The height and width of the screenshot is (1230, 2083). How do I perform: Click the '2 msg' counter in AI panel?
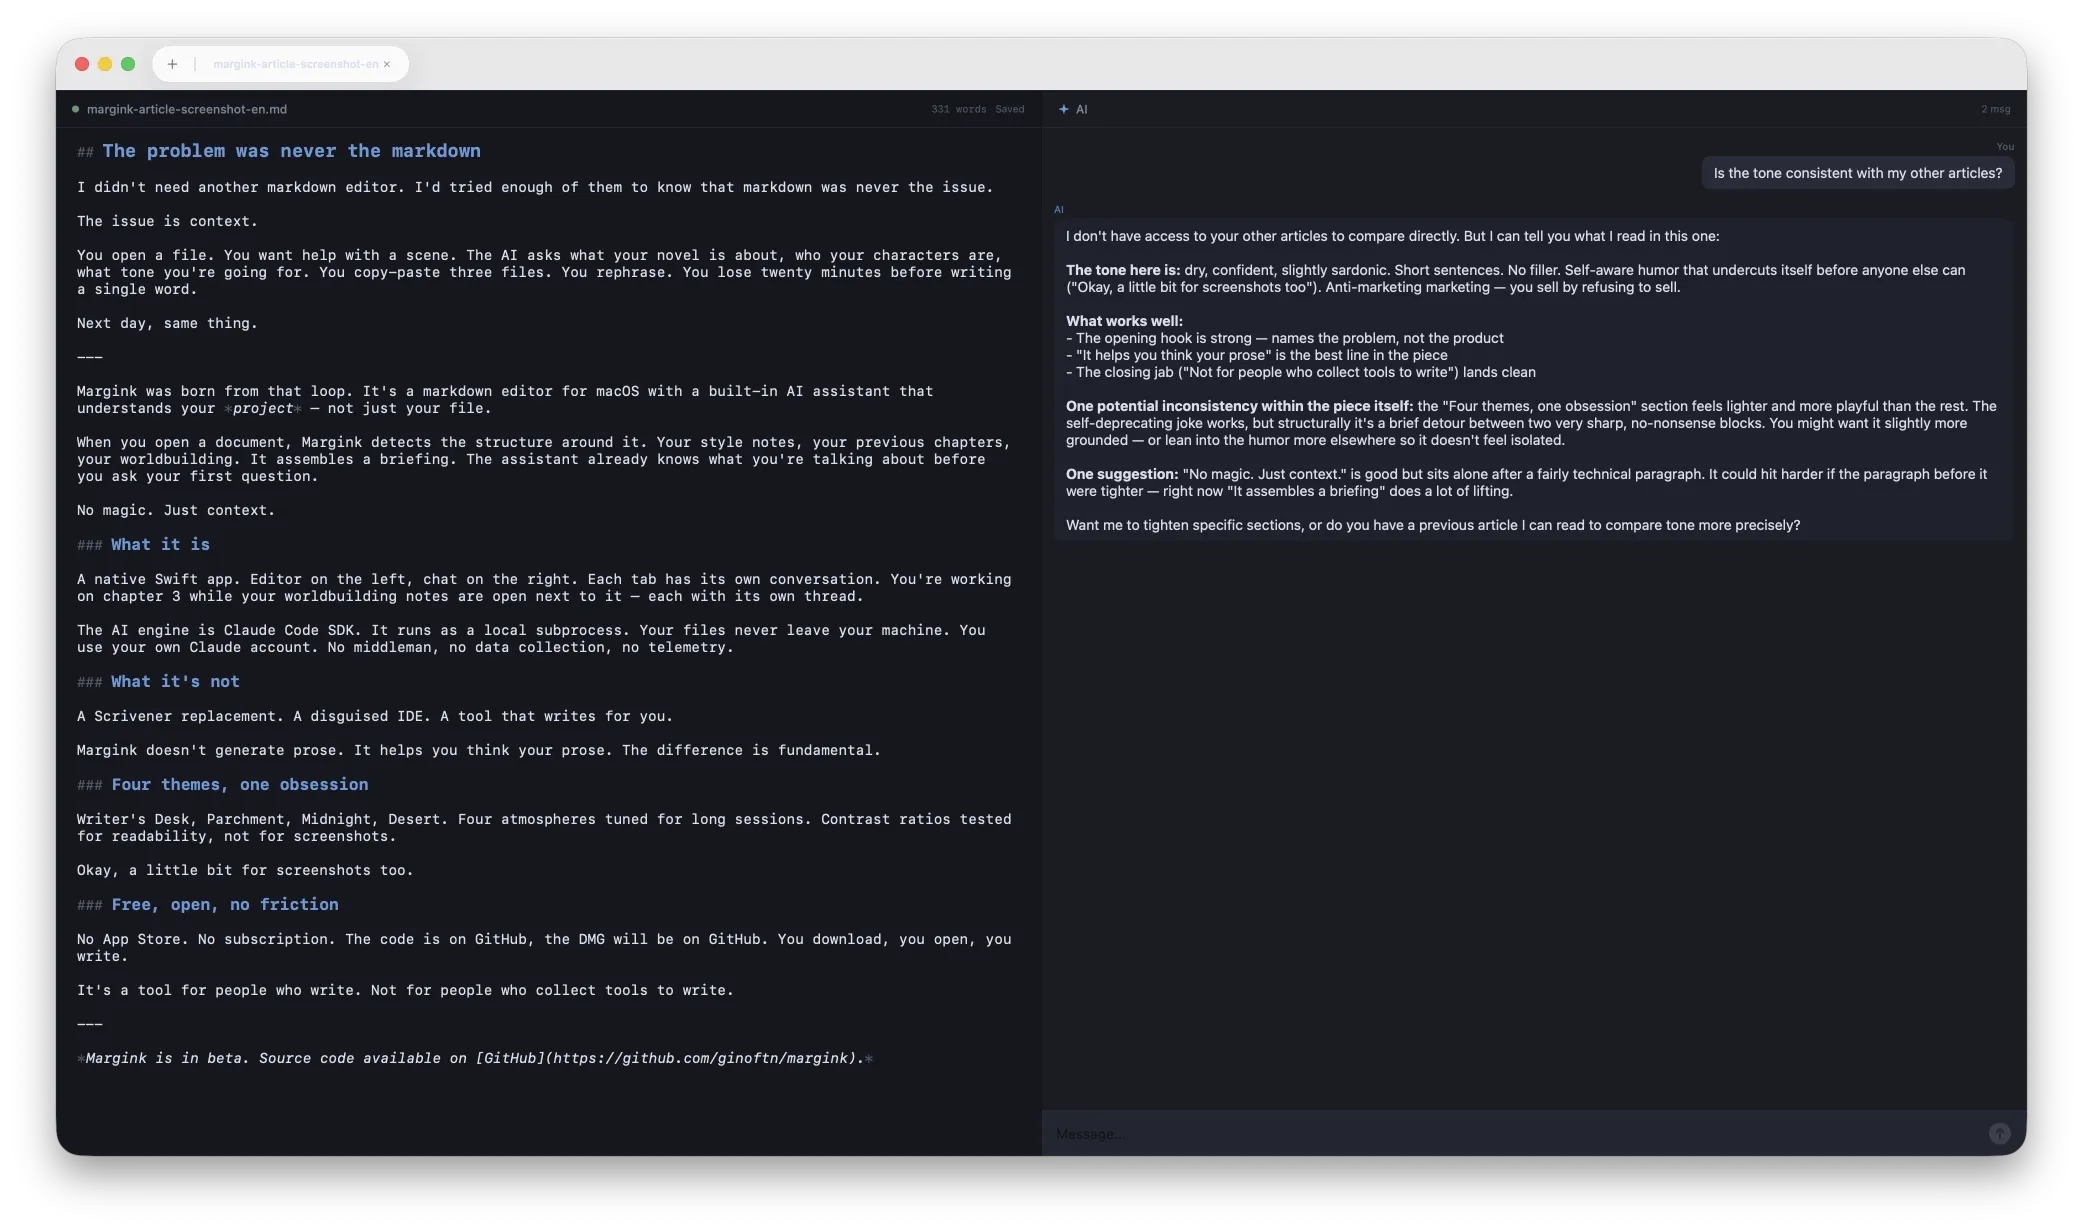(x=1995, y=109)
